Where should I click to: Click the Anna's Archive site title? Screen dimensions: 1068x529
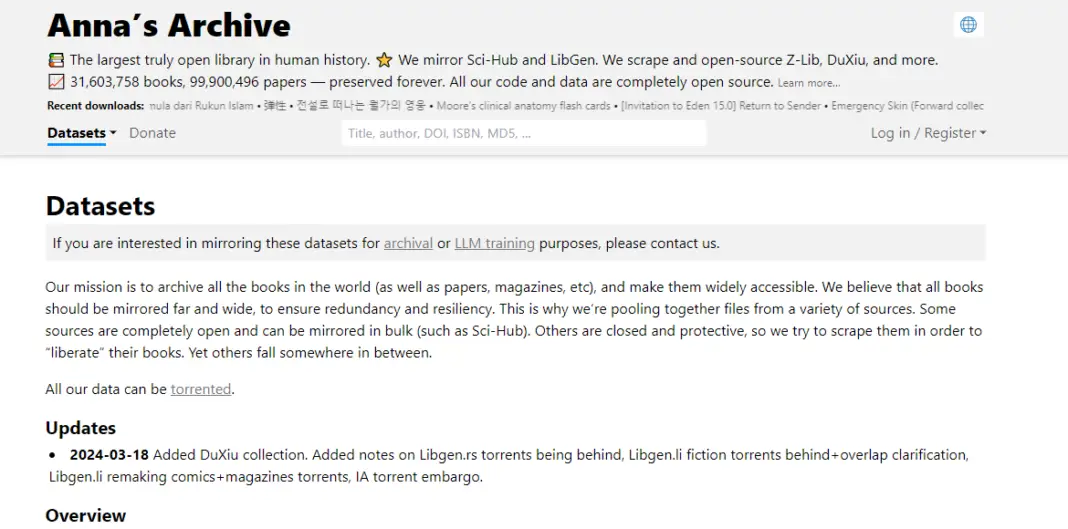point(169,25)
